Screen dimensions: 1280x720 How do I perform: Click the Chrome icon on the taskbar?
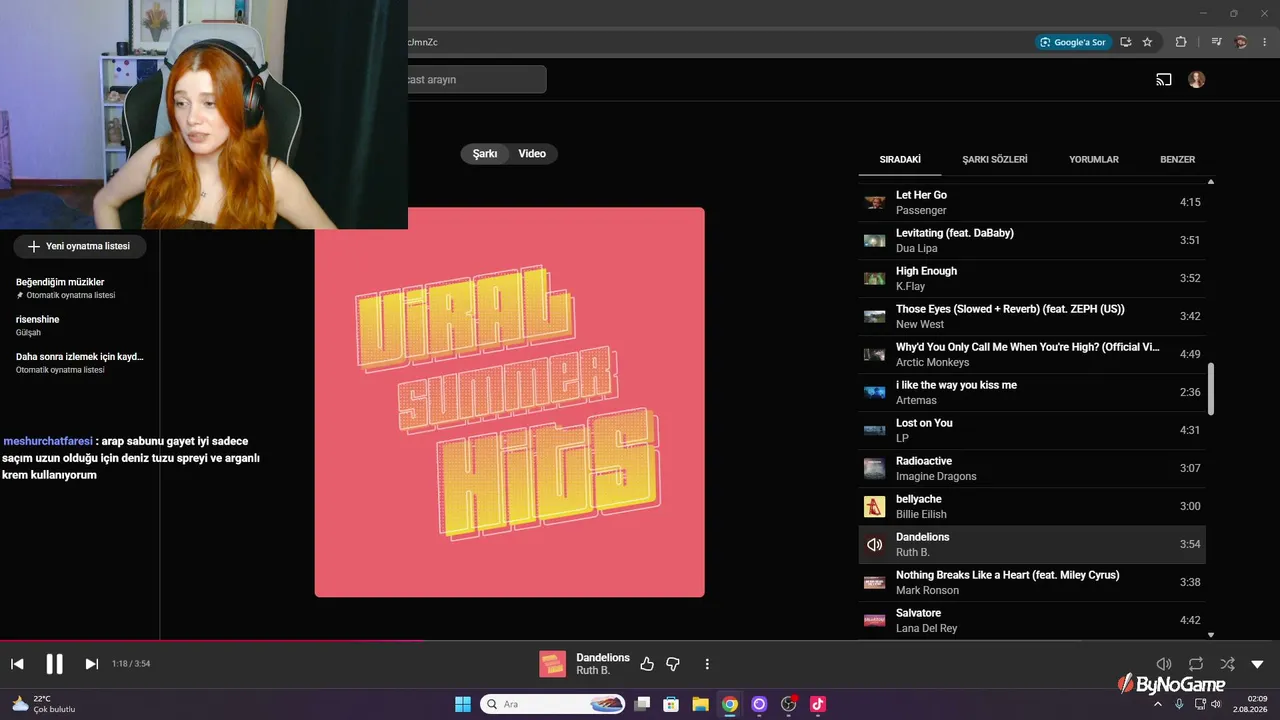(730, 704)
